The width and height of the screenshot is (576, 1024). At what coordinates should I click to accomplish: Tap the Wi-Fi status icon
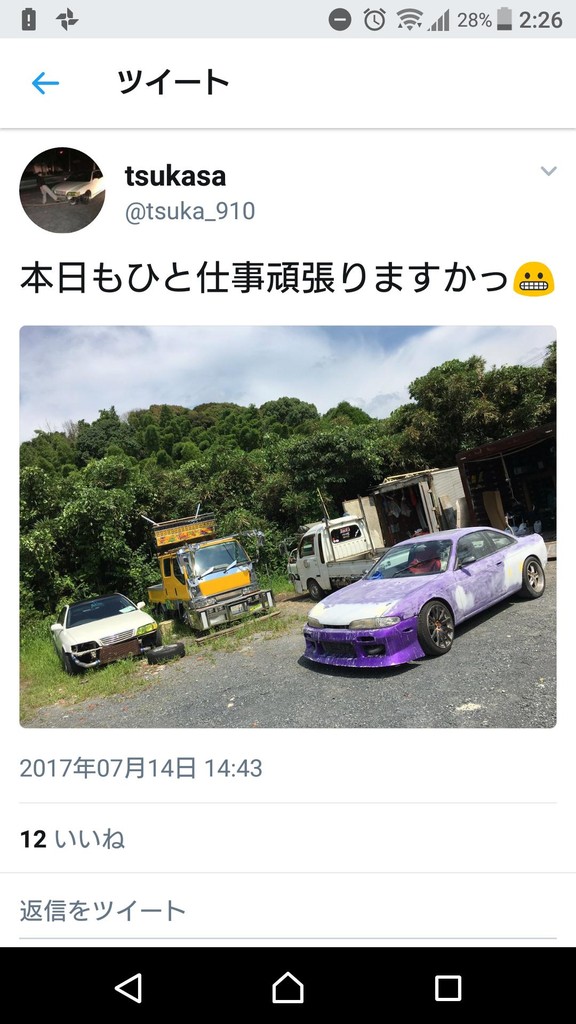409,20
